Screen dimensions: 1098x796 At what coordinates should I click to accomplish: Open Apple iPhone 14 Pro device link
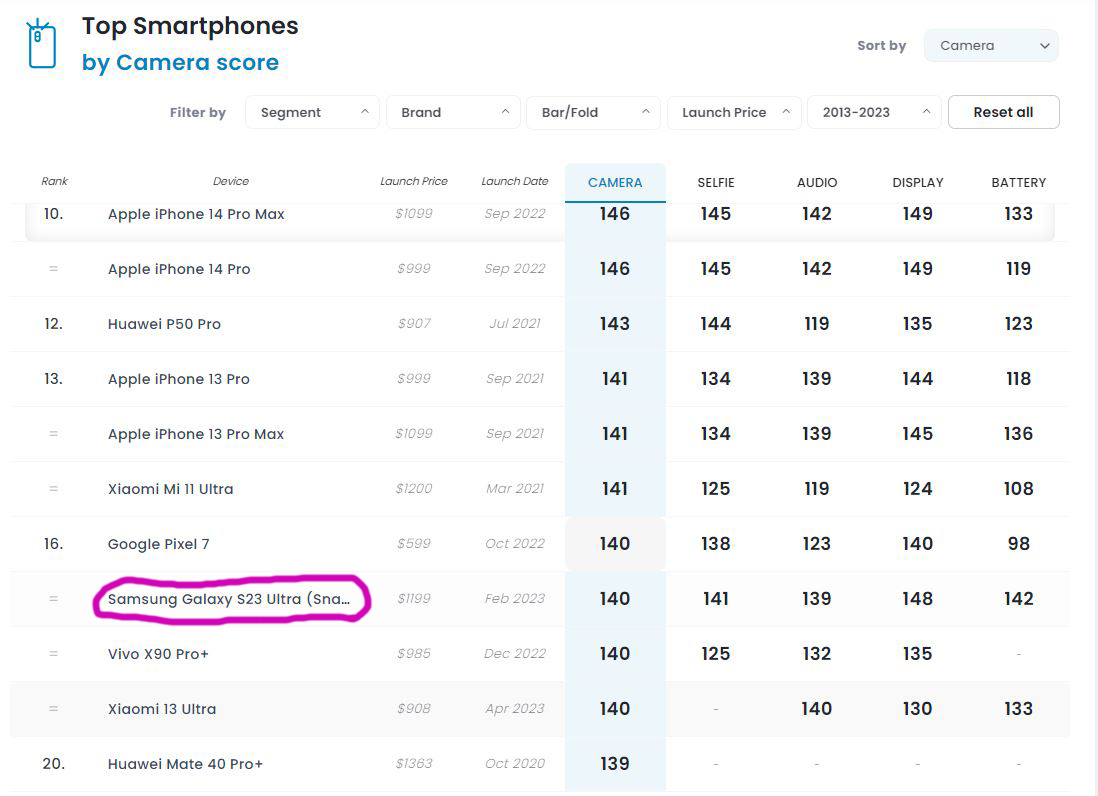179,269
